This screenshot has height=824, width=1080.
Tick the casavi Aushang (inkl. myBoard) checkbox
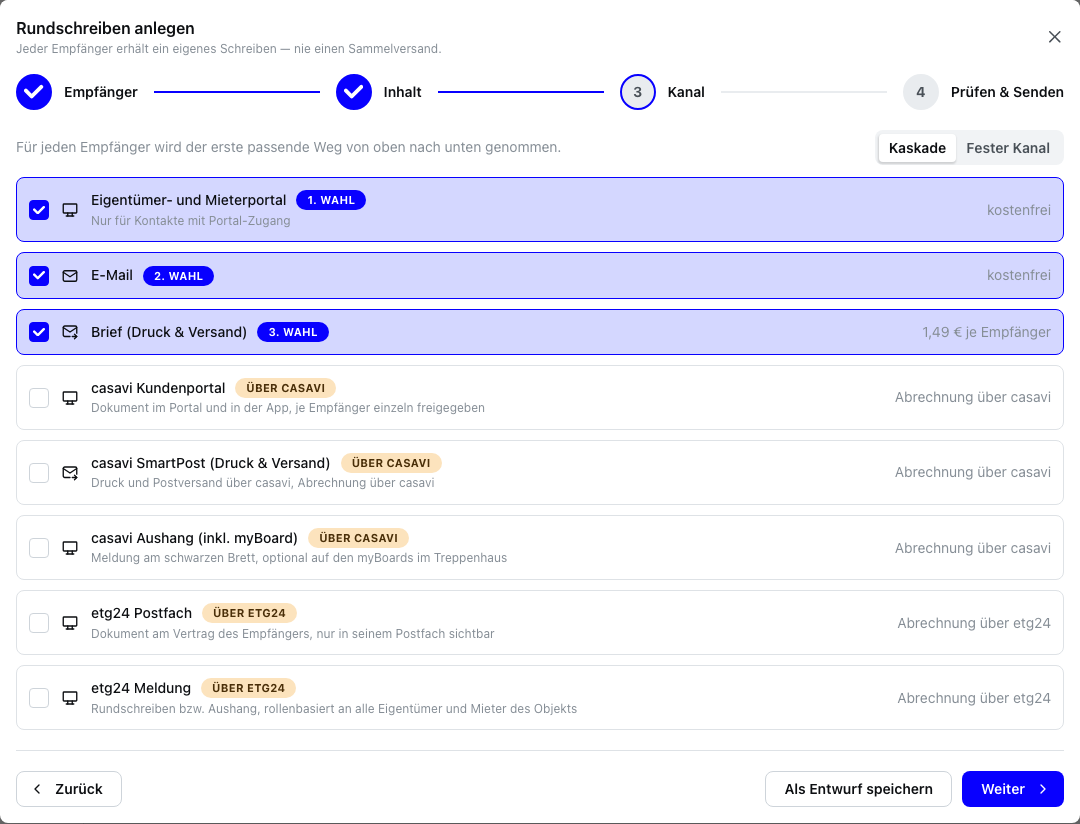(39, 548)
